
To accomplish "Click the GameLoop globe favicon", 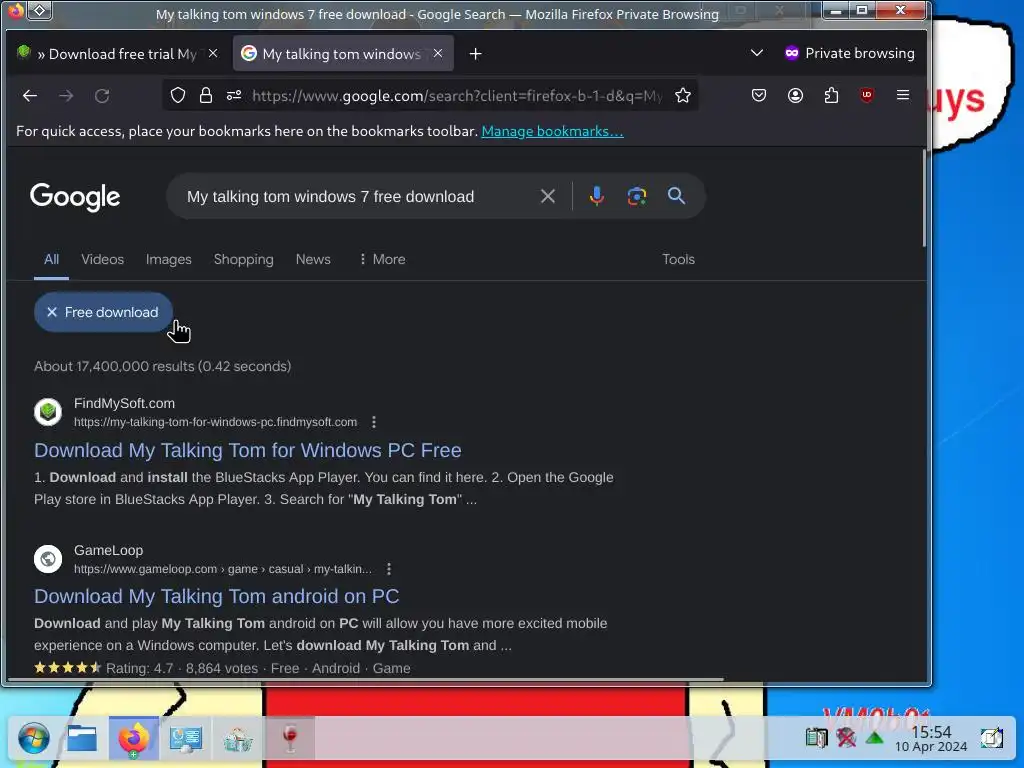I will tap(48, 559).
